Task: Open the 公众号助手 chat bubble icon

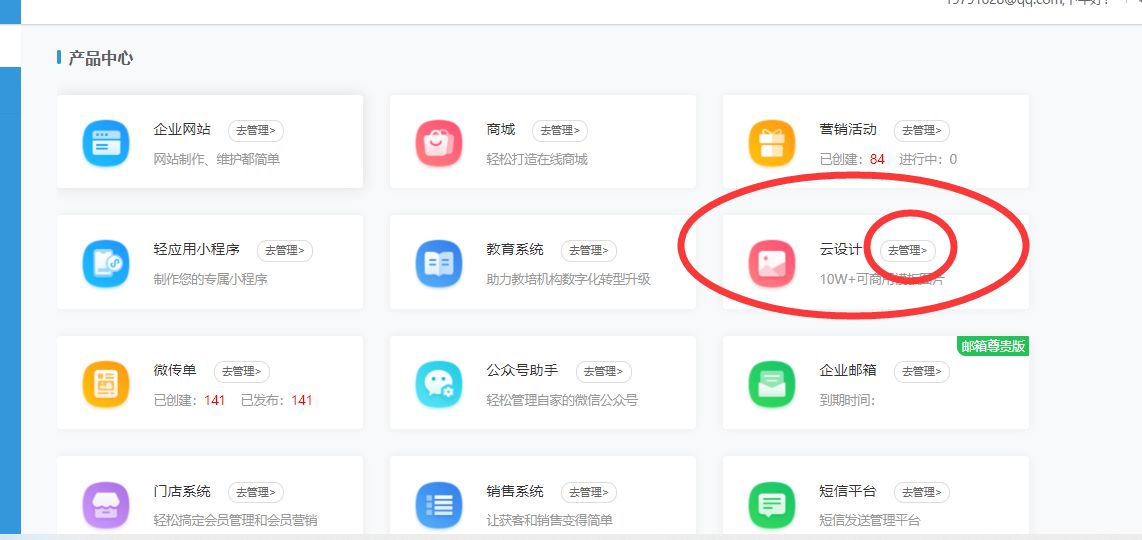Action: click(439, 384)
